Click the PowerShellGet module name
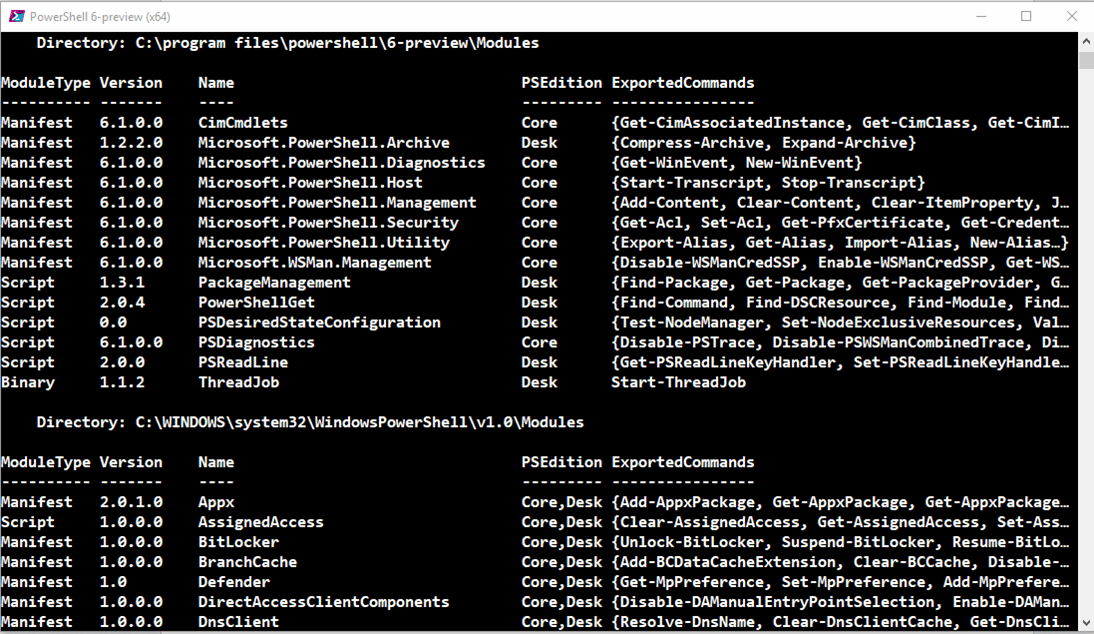The width and height of the screenshot is (1094, 634). [x=256, y=303]
